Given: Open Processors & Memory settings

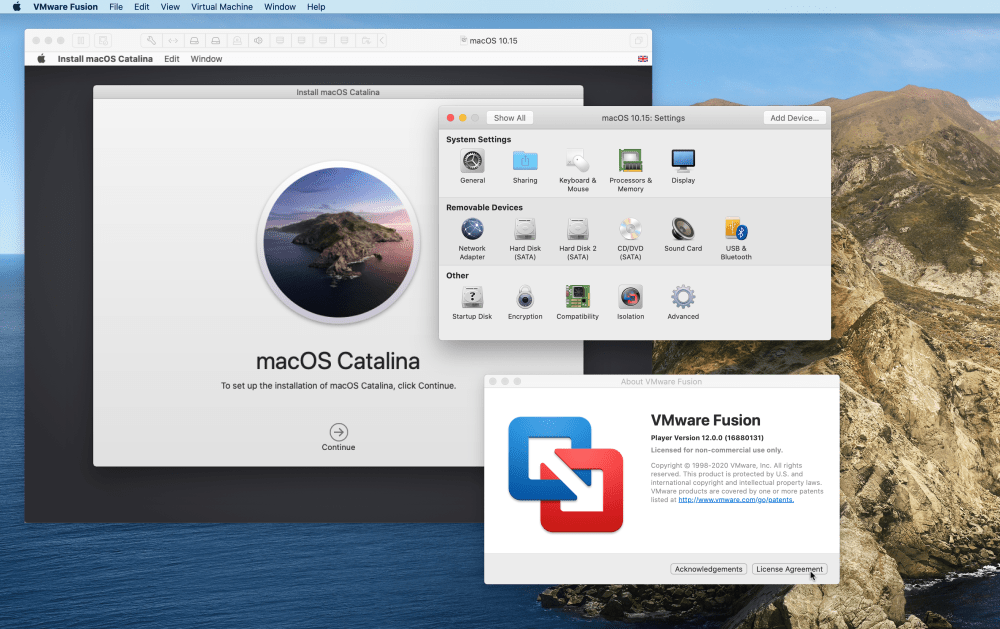Looking at the screenshot, I should pyautogui.click(x=630, y=162).
